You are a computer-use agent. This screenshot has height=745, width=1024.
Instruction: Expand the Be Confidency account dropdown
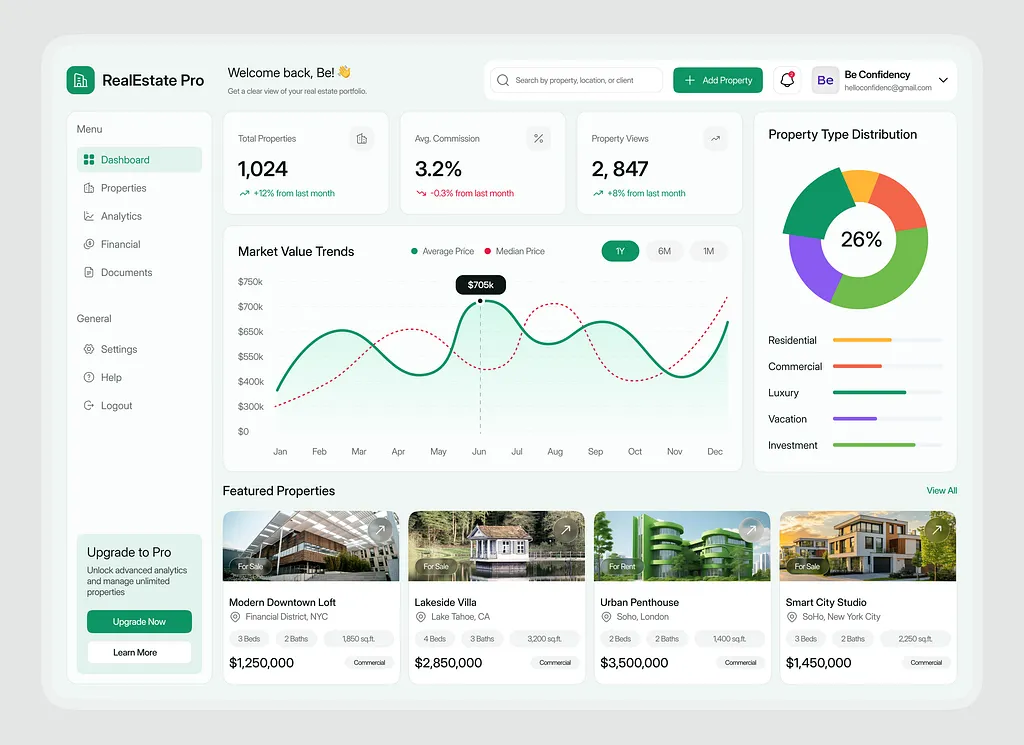tap(943, 80)
